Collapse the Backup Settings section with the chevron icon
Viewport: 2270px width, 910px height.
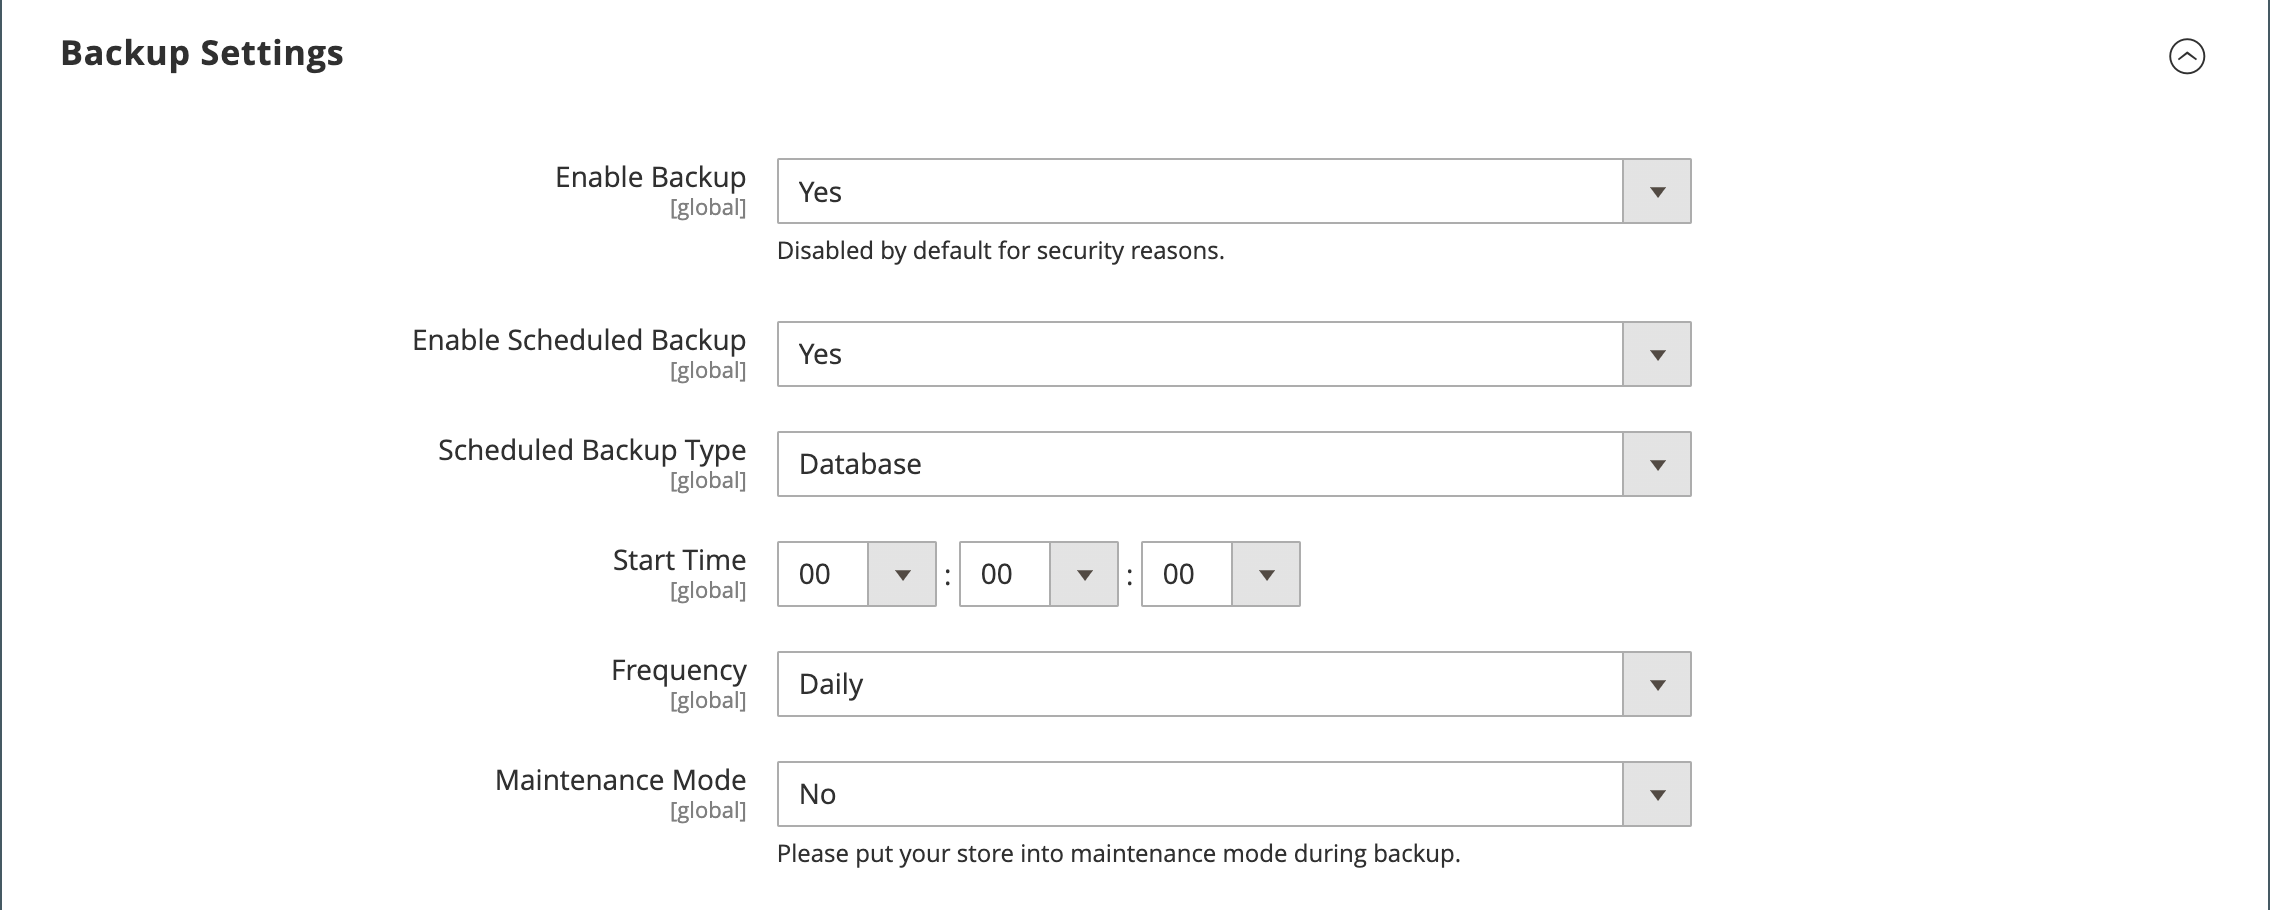pyautogui.click(x=2186, y=56)
